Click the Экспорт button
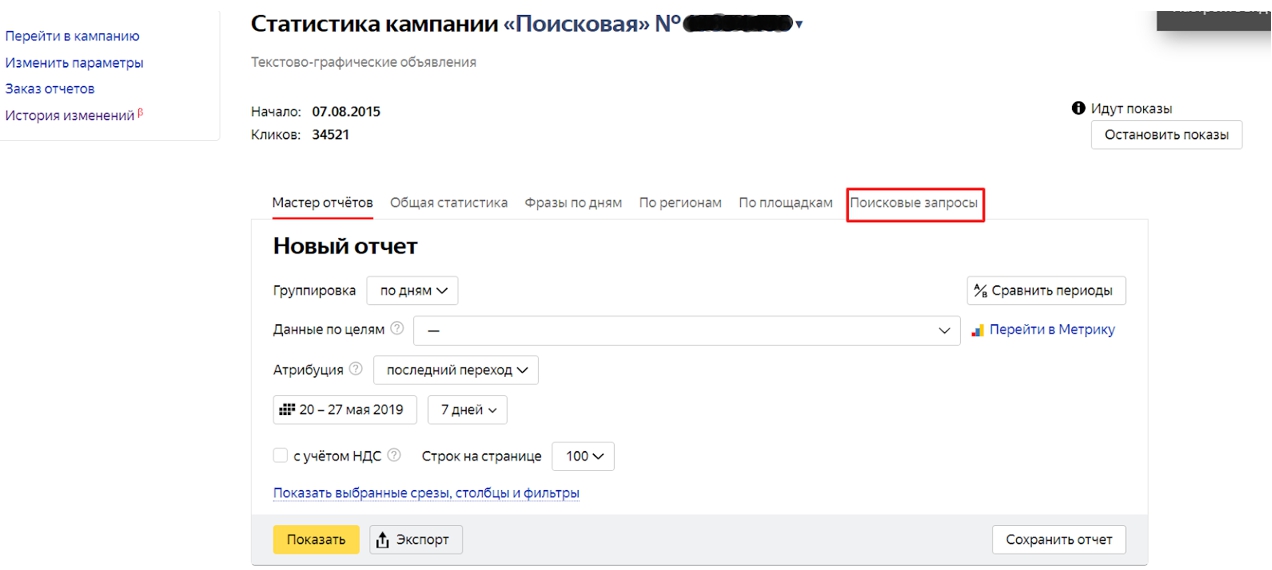The image size is (1272, 570). 416,540
